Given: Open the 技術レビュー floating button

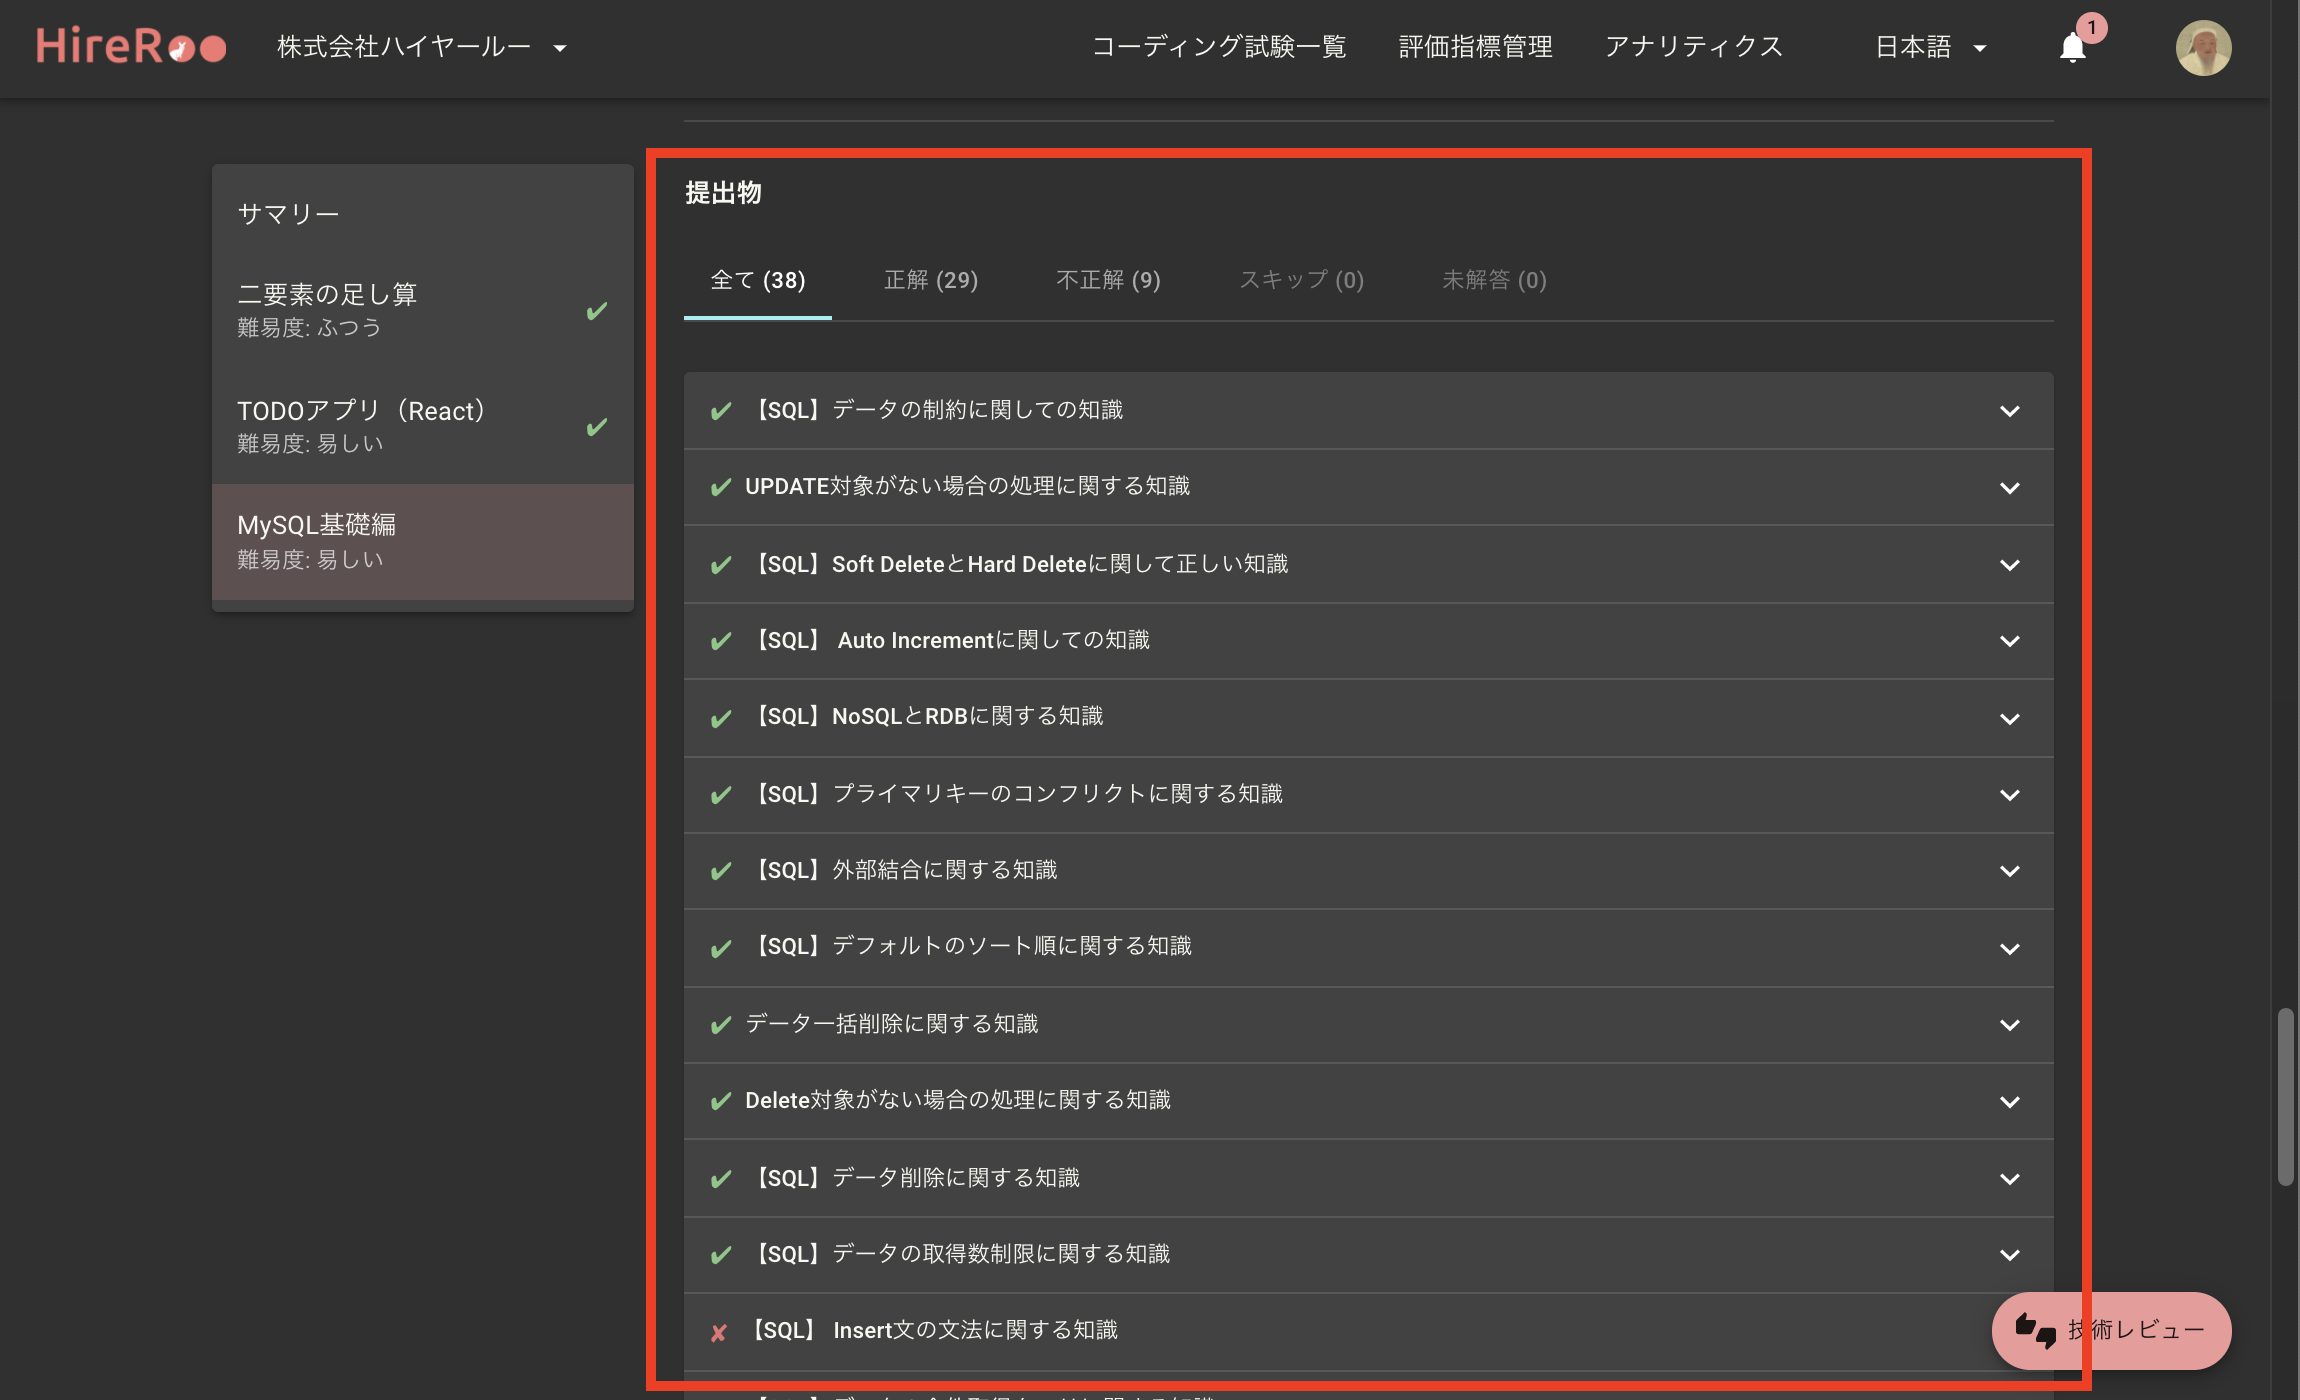Looking at the screenshot, I should [2111, 1330].
